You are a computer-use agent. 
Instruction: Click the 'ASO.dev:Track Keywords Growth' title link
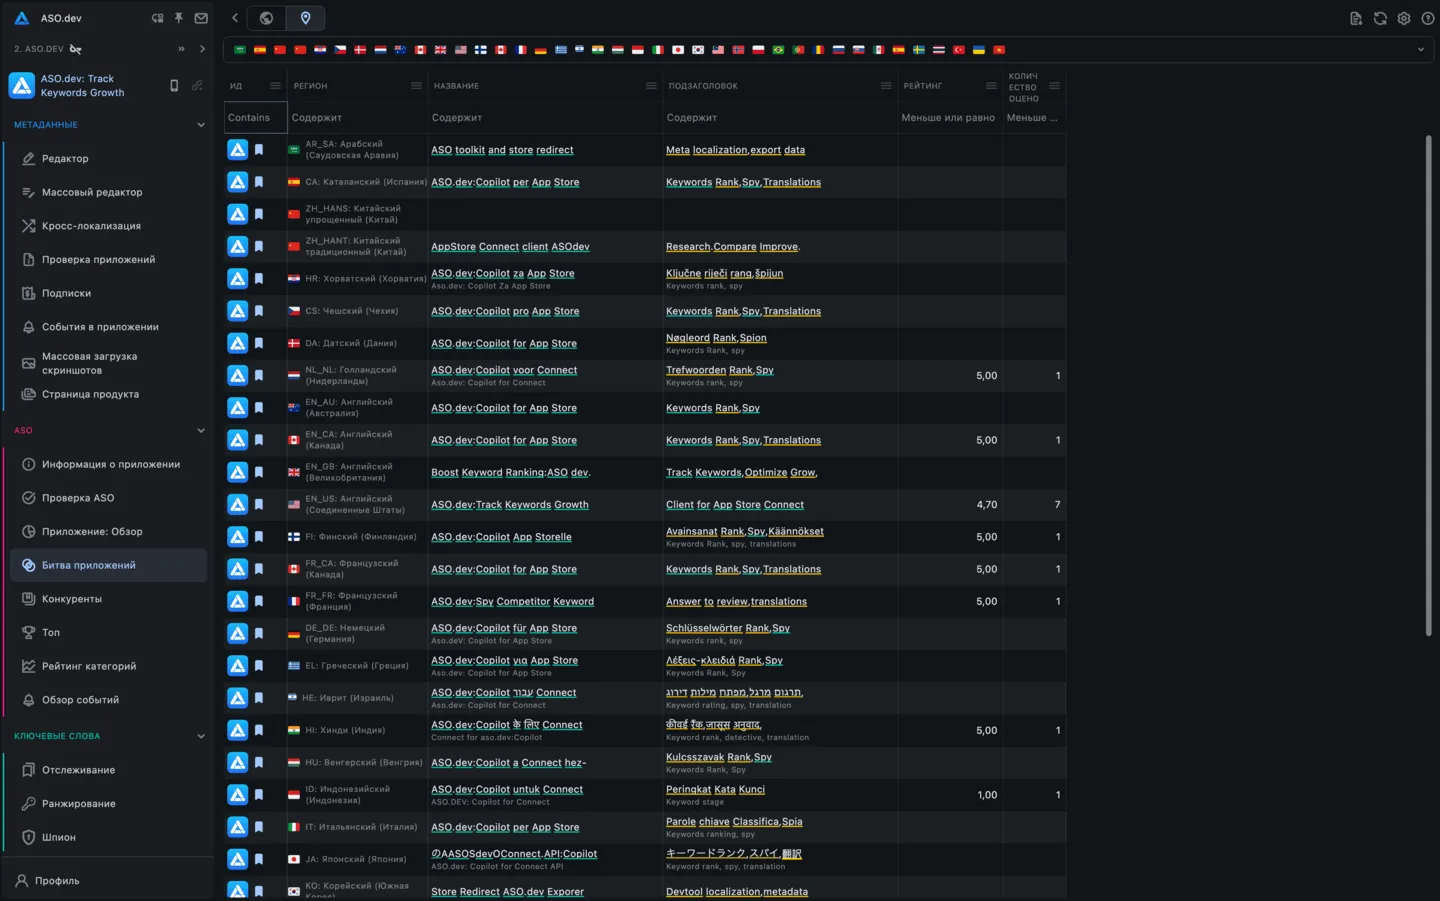coord(510,505)
